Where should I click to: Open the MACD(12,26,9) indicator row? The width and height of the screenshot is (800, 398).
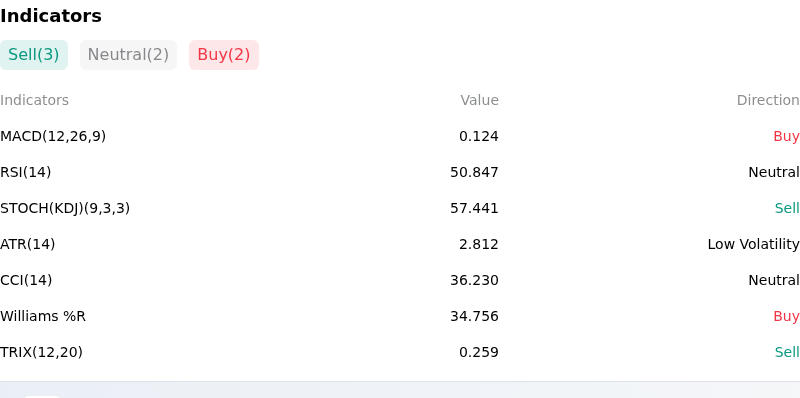point(400,136)
